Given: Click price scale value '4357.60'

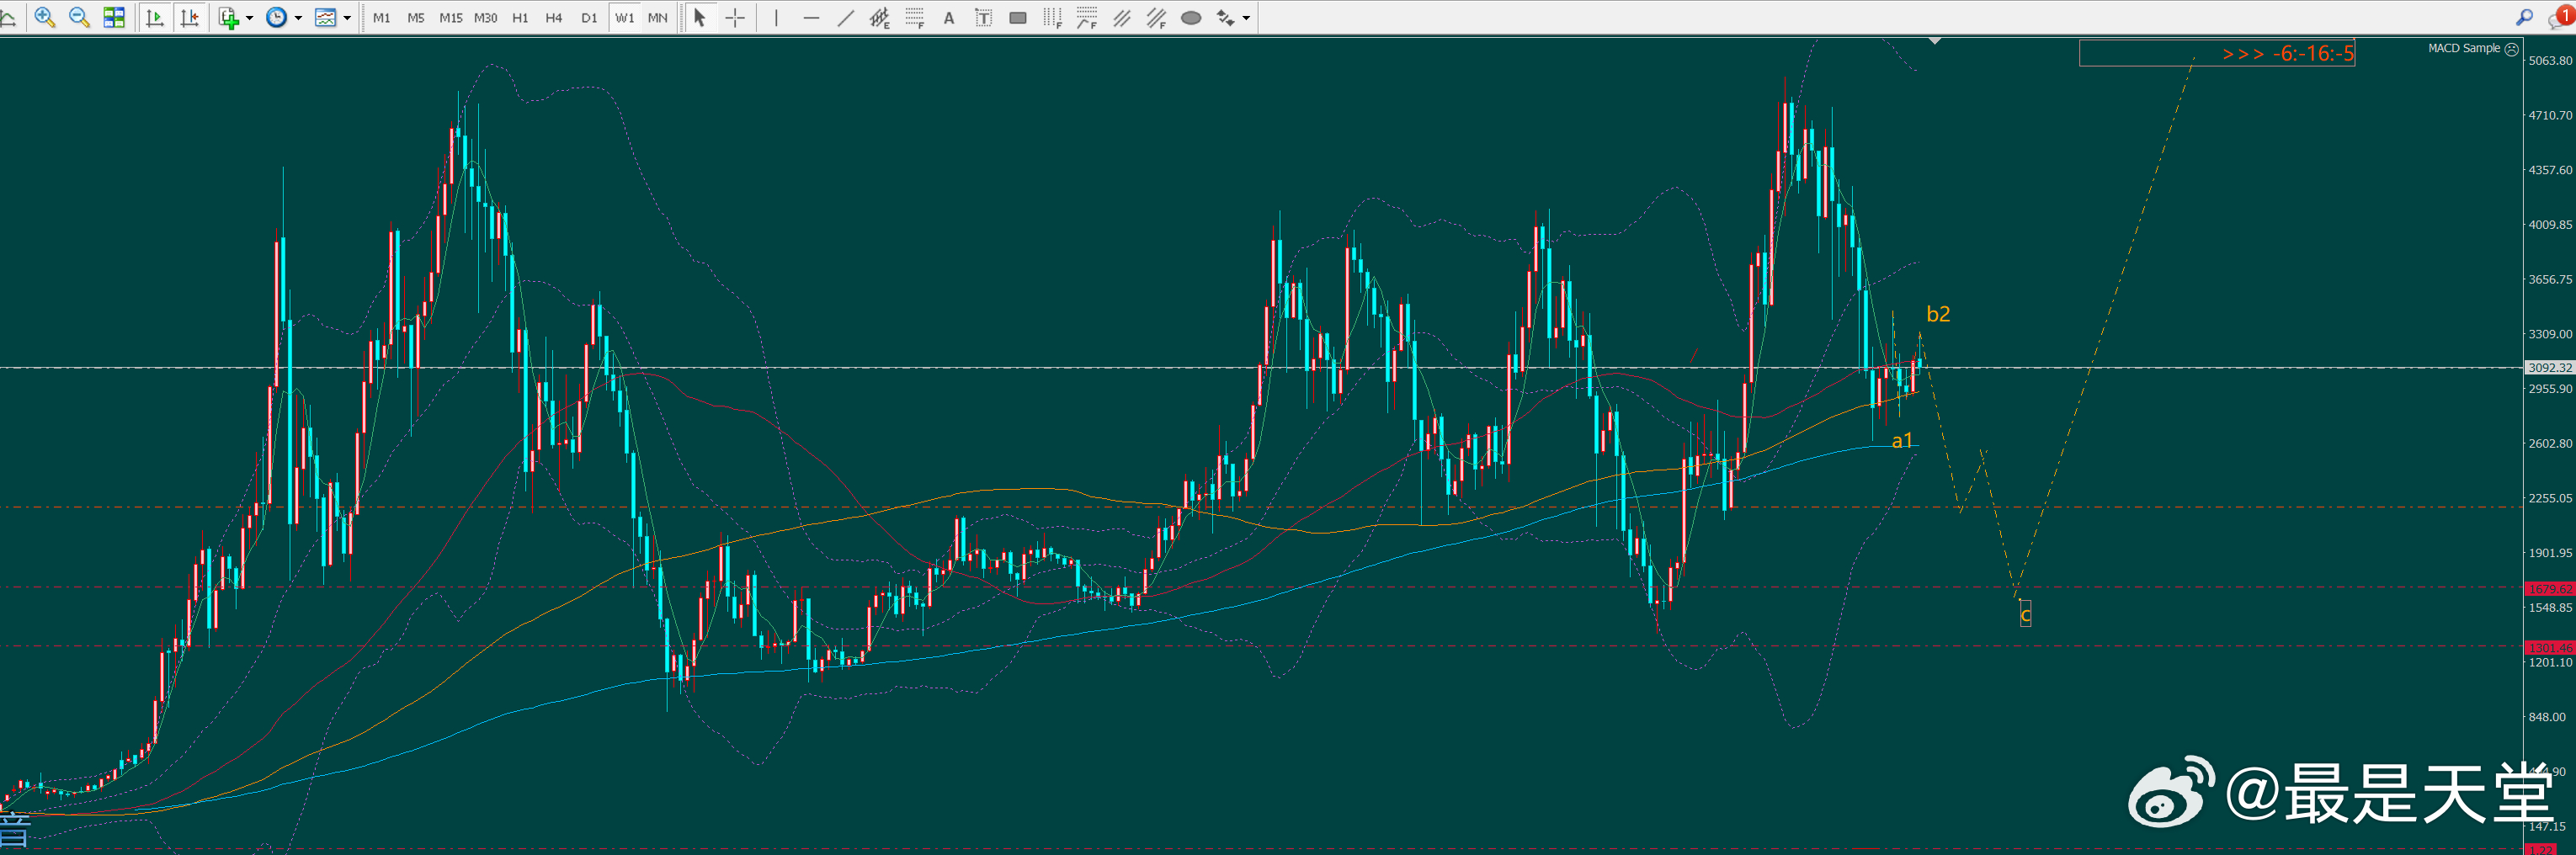Looking at the screenshot, I should pos(2550,170).
